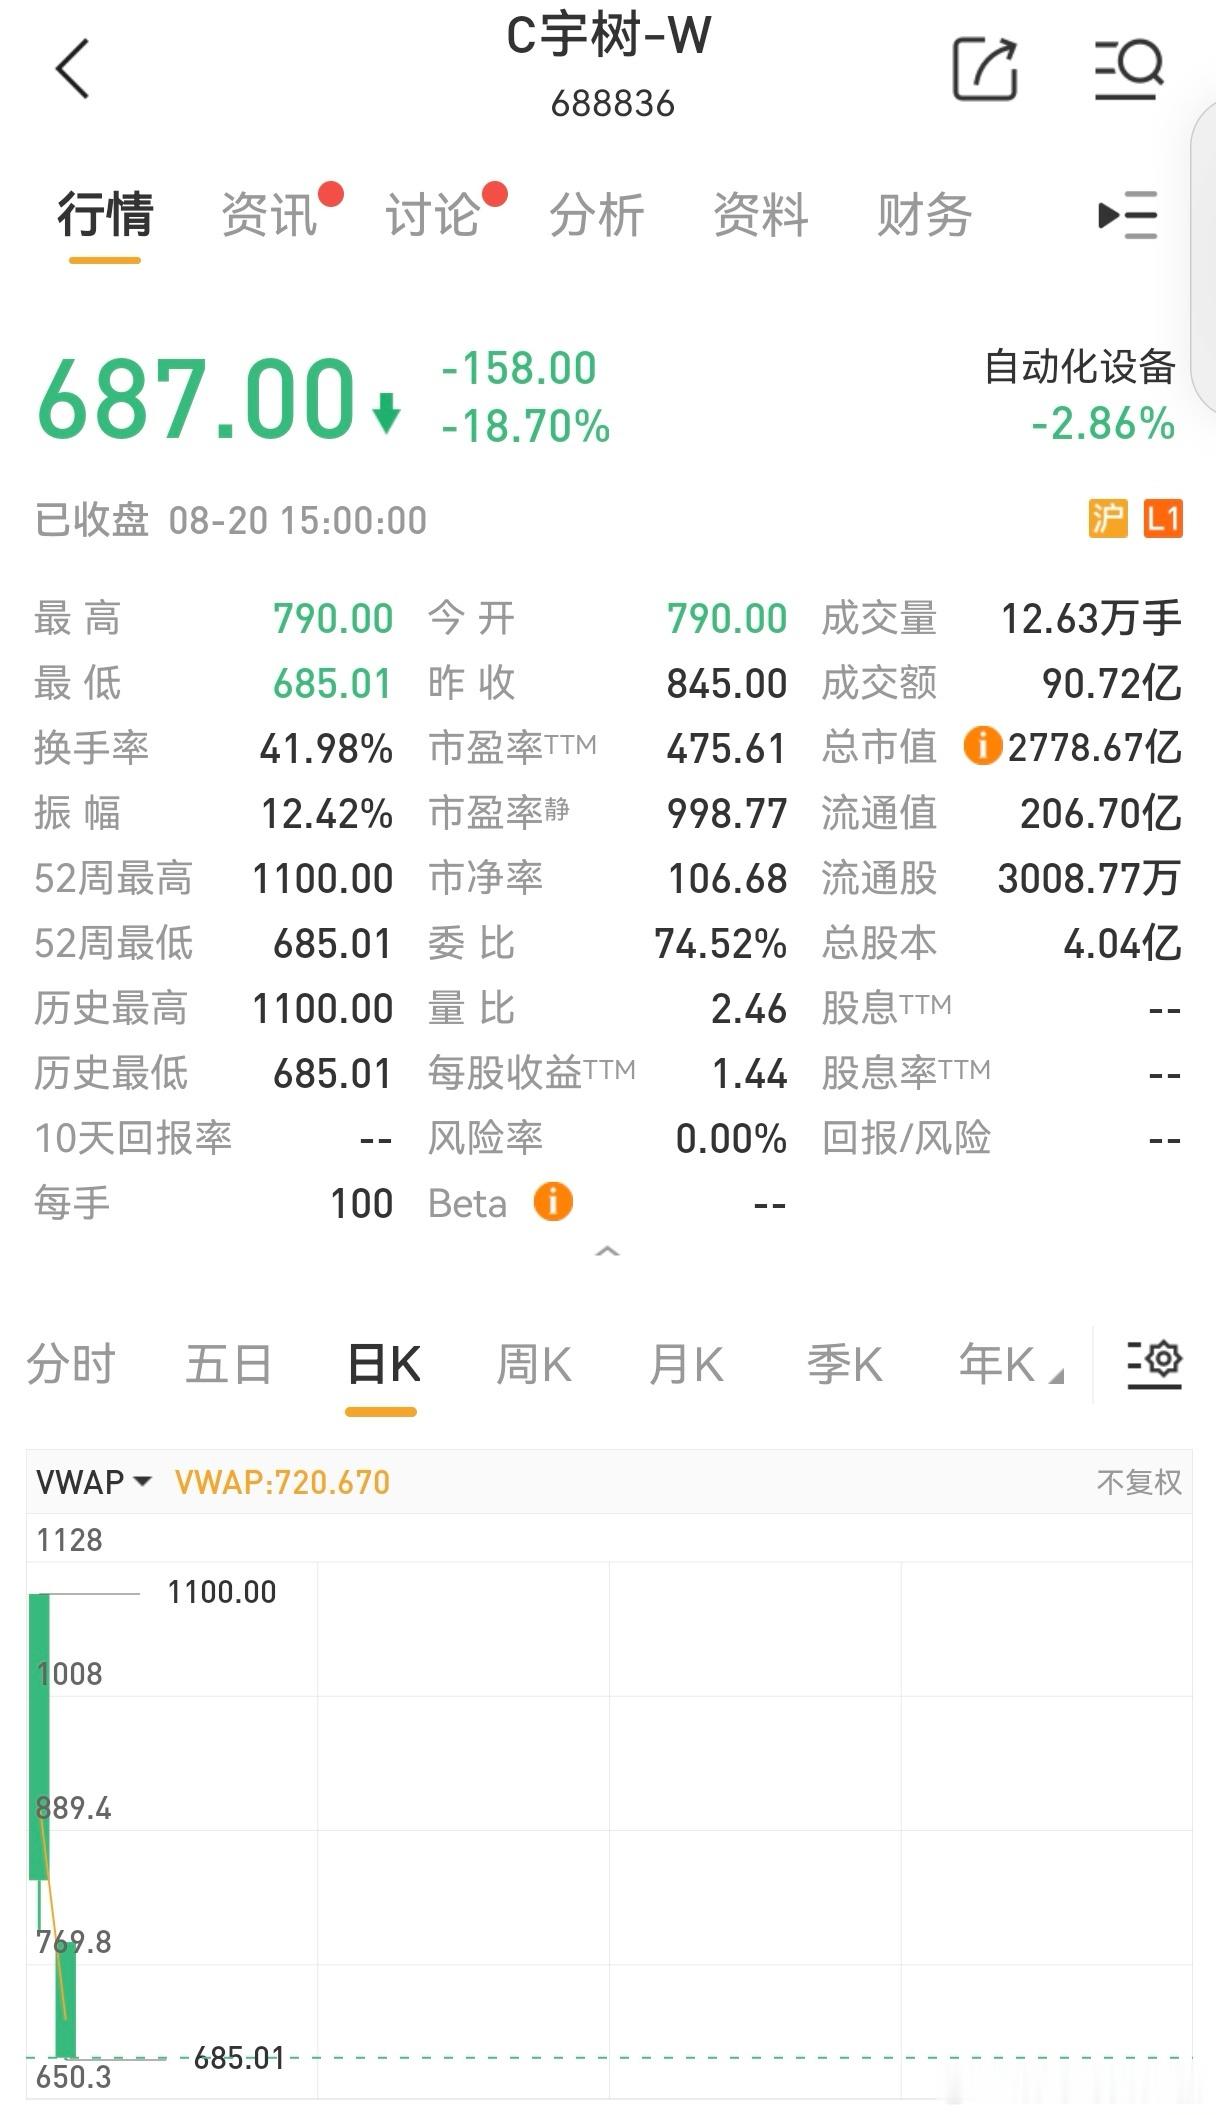Tap the 每股收益TTM value 1.44
The width and height of the screenshot is (1216, 2115).
pyautogui.click(x=750, y=1074)
